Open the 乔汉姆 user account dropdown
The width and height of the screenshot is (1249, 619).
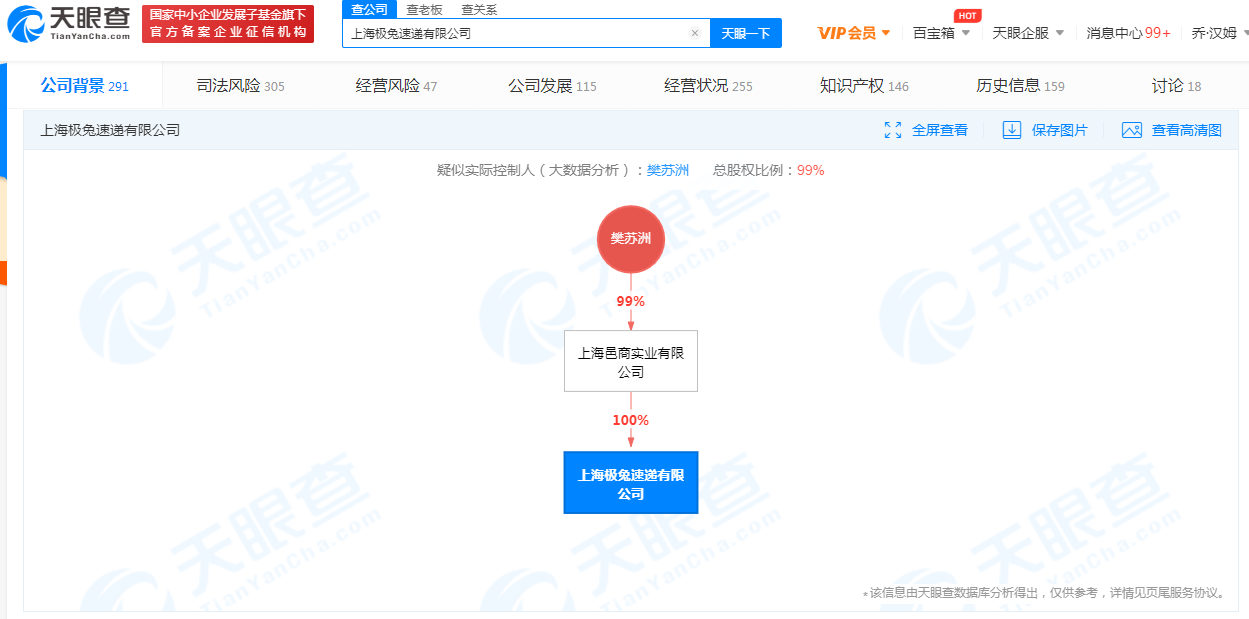(1220, 33)
